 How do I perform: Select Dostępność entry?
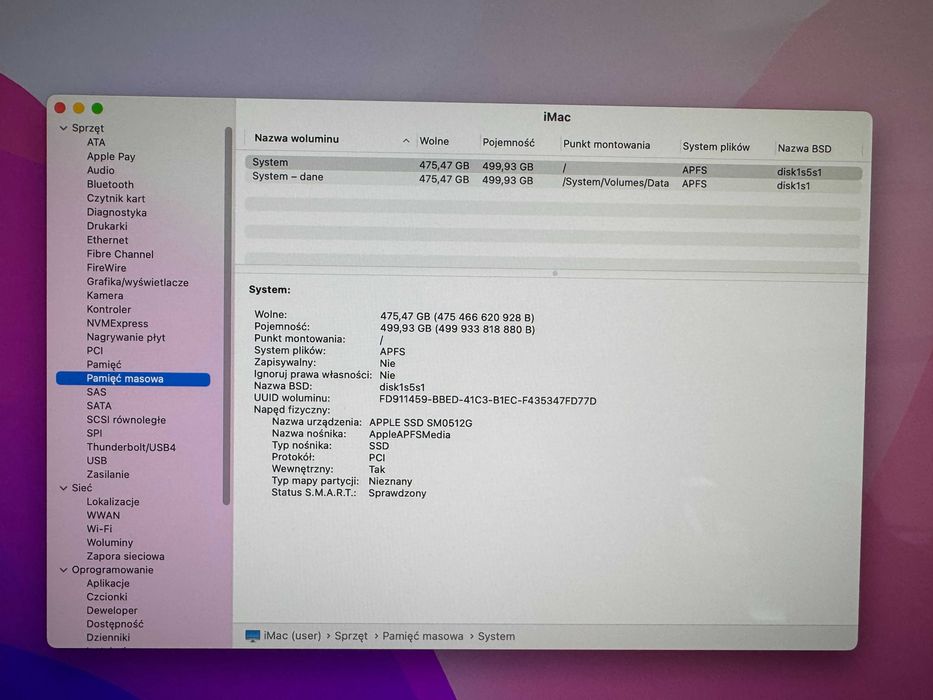click(x=115, y=624)
